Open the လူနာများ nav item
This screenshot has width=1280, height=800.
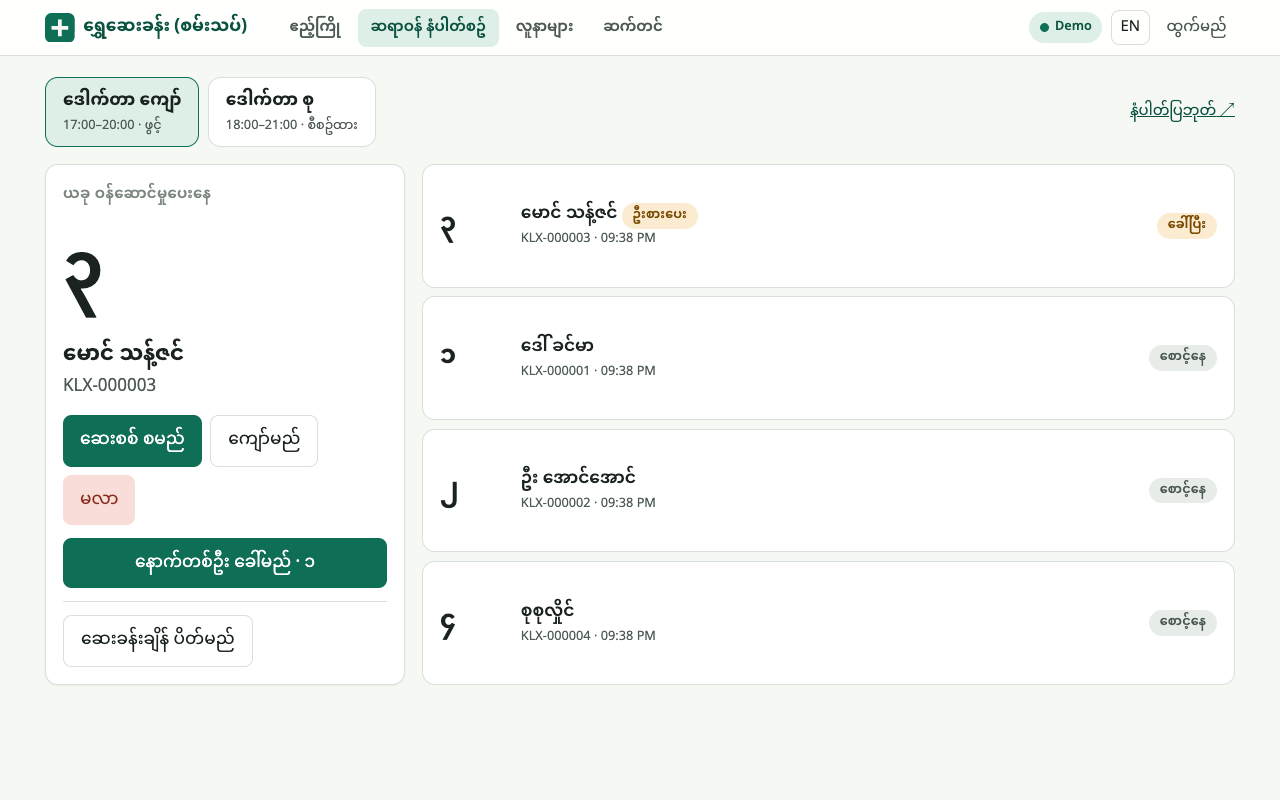pos(544,28)
